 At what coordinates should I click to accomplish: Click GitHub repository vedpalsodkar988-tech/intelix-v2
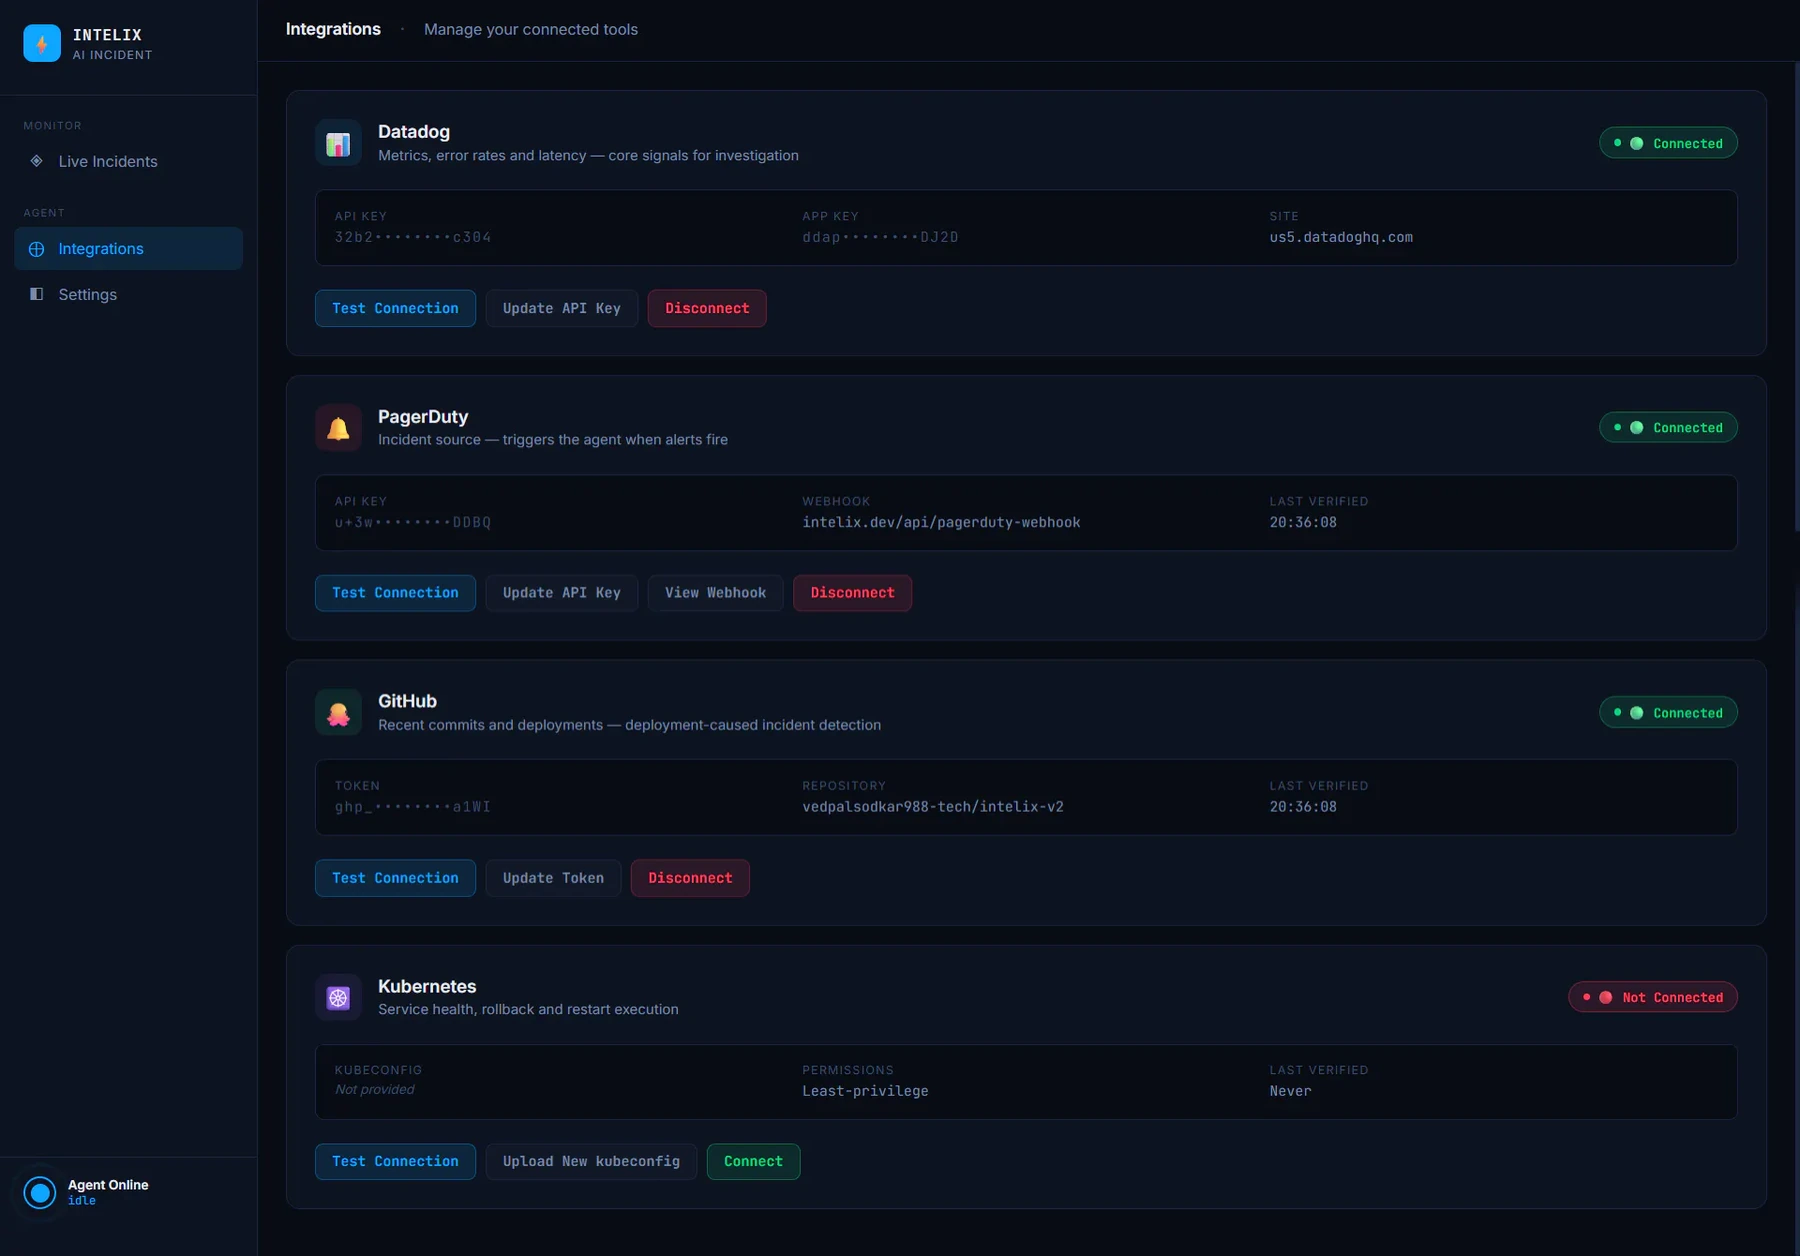933,807
